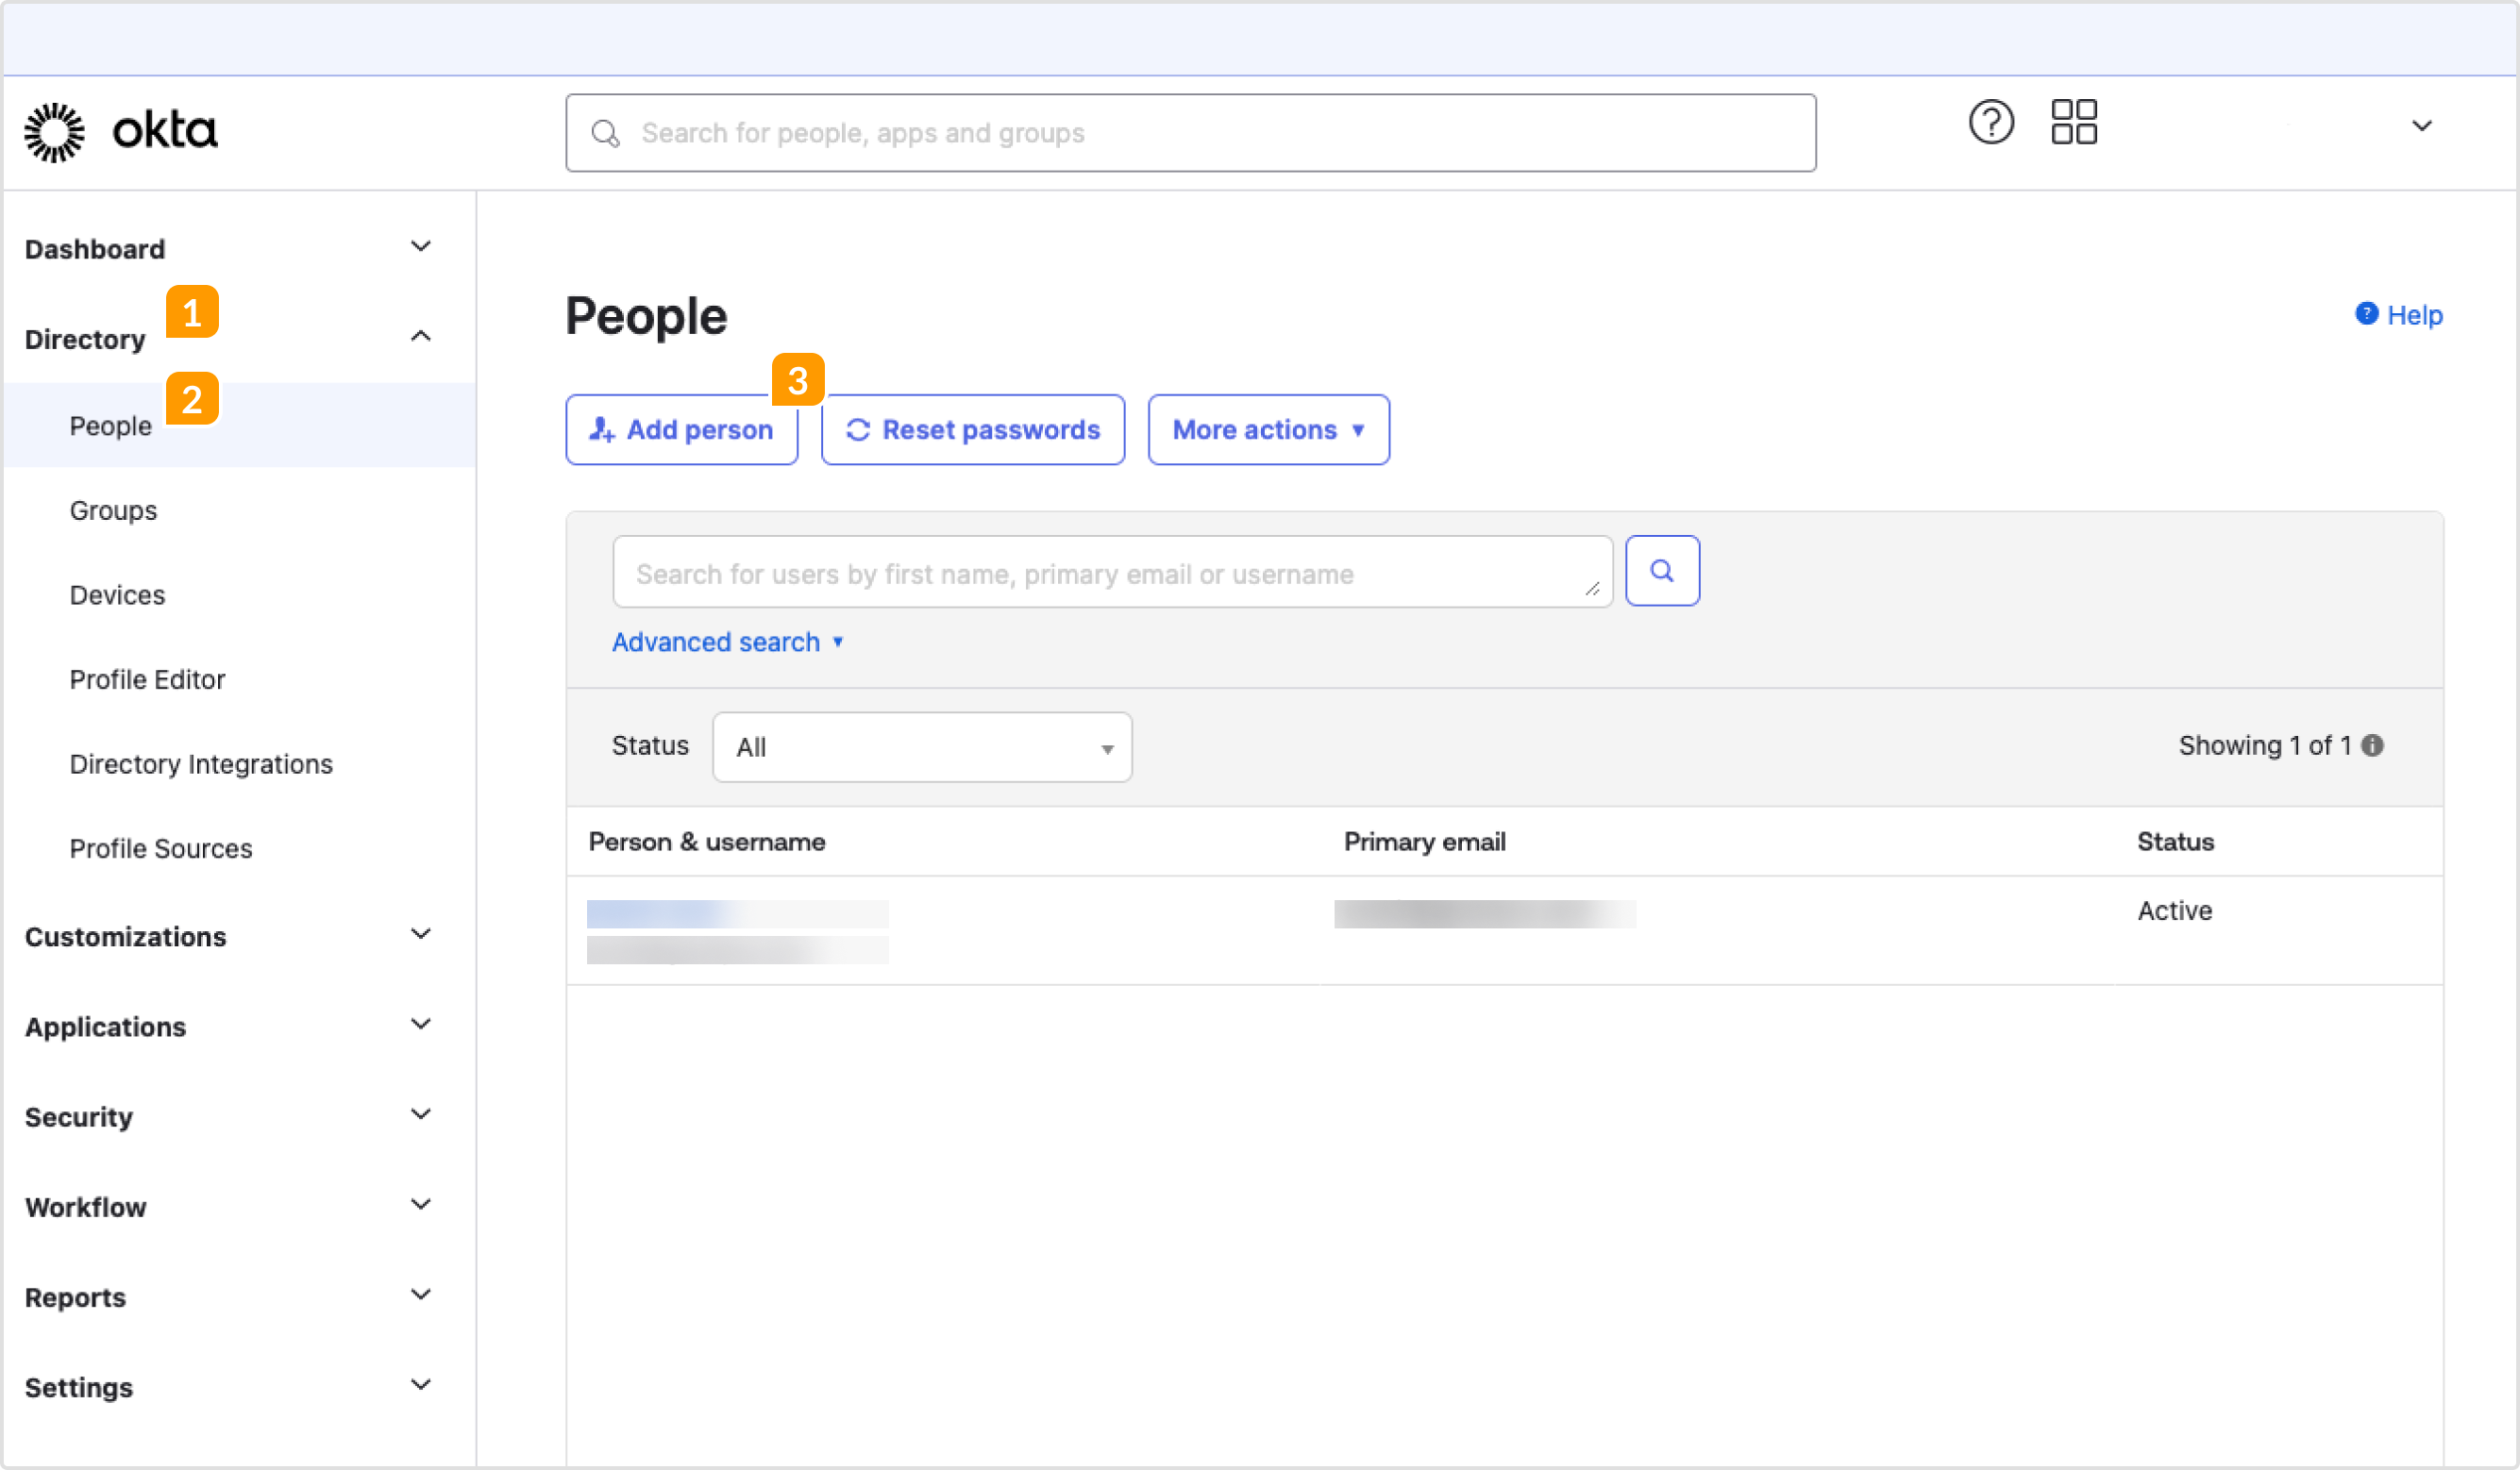
Task: Click the info icon next to Showing 1 of 1
Action: click(2374, 745)
